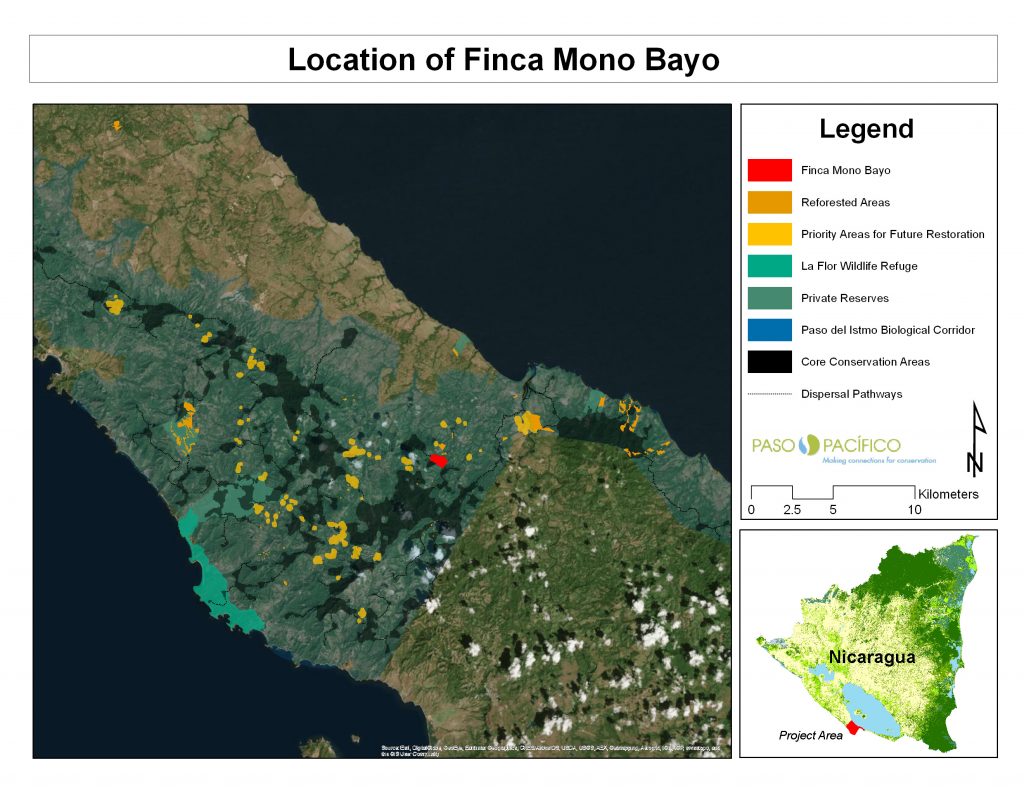Click the blue Paso del Istmo swatch
The height and width of the screenshot is (791, 1024).
769,330
